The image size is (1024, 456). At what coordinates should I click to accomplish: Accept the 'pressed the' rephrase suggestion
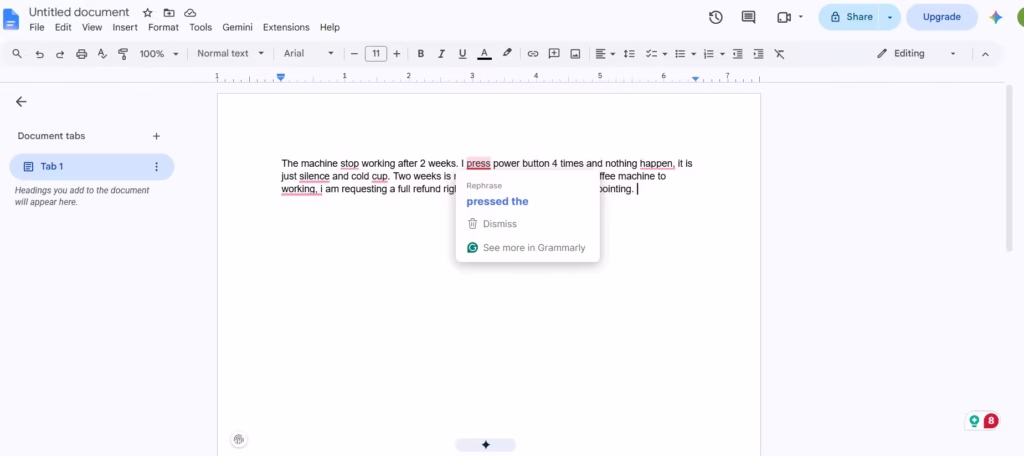pos(497,202)
